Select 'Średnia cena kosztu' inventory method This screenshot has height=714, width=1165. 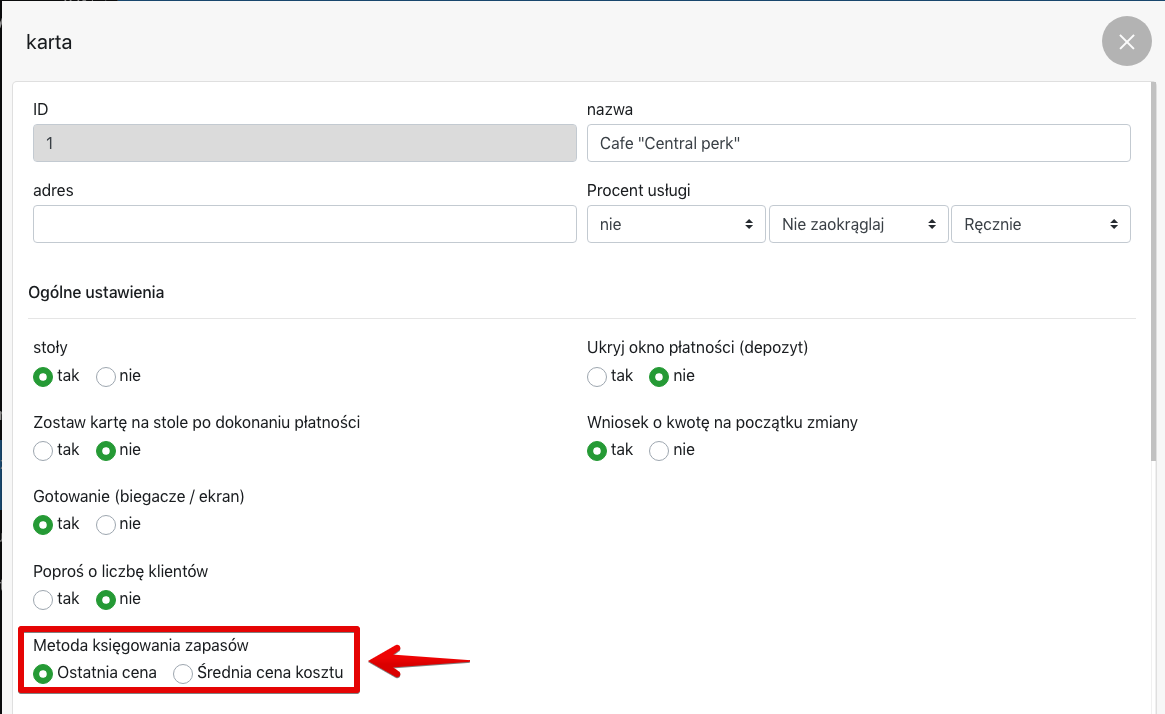click(x=183, y=674)
